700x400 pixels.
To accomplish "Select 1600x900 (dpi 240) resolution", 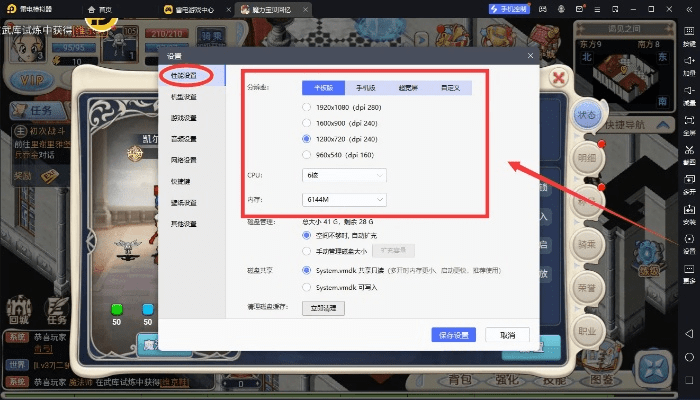I will (306, 123).
